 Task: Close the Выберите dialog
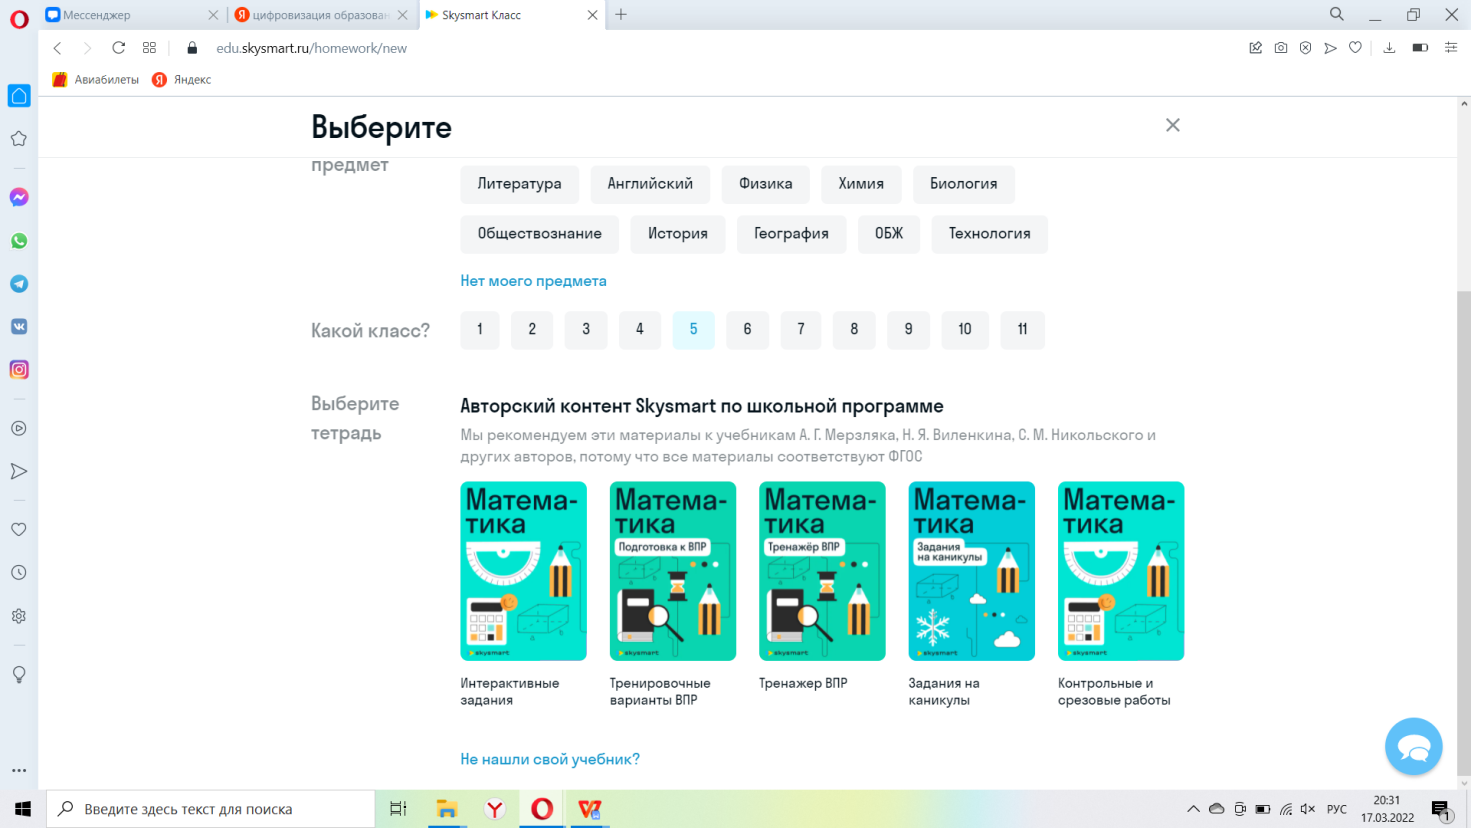[x=1173, y=125]
